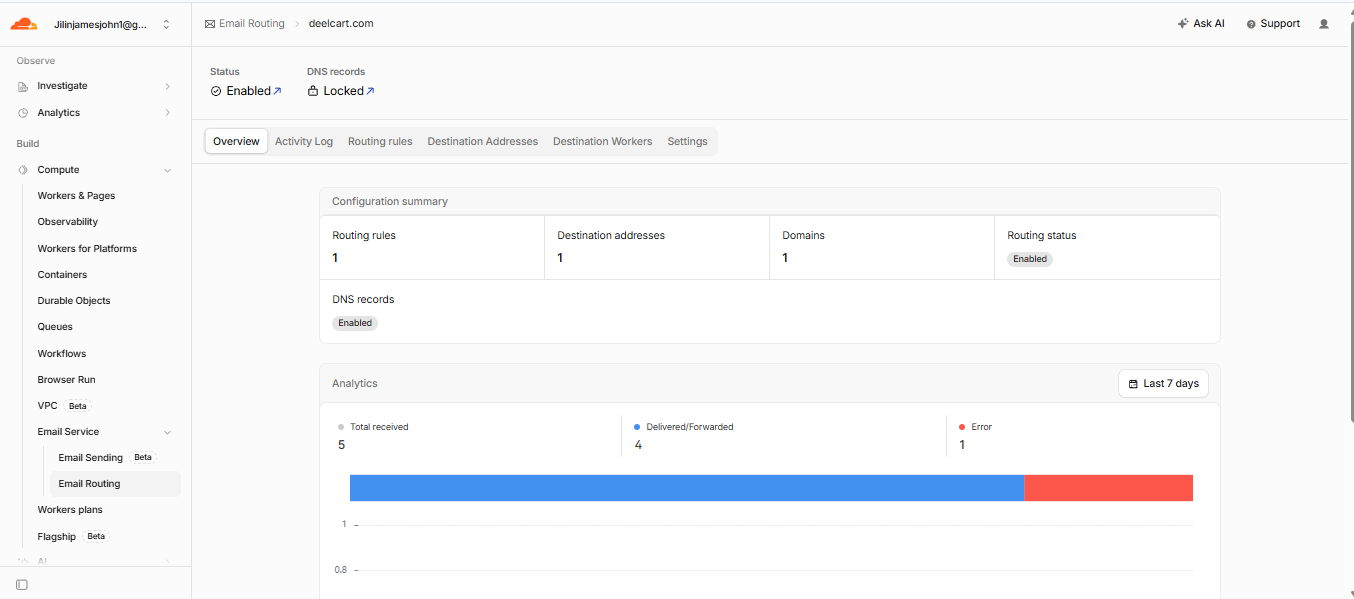Open the account switcher dropdown
Viewport: 1354px width, 599px height.
(x=112, y=24)
